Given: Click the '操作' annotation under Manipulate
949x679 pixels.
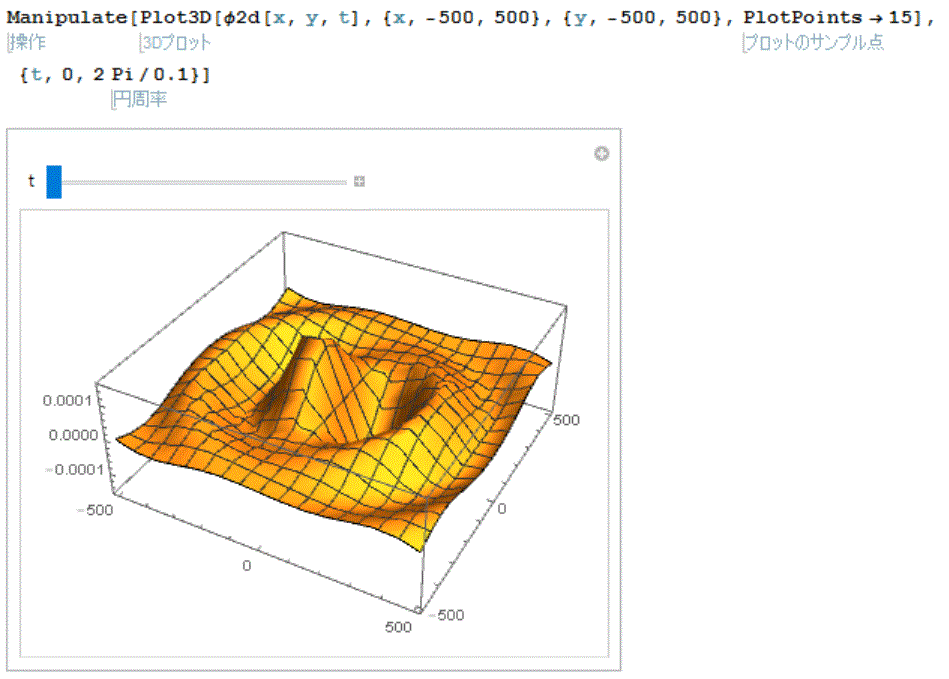Looking at the screenshot, I should [28, 42].
